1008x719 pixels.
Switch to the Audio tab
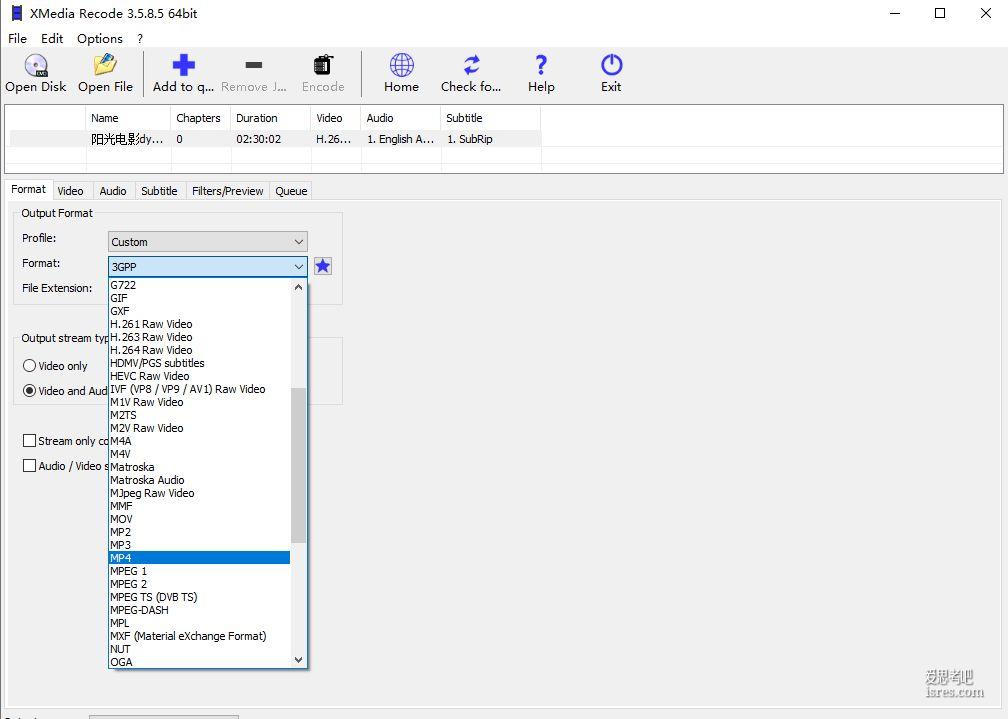(x=112, y=191)
